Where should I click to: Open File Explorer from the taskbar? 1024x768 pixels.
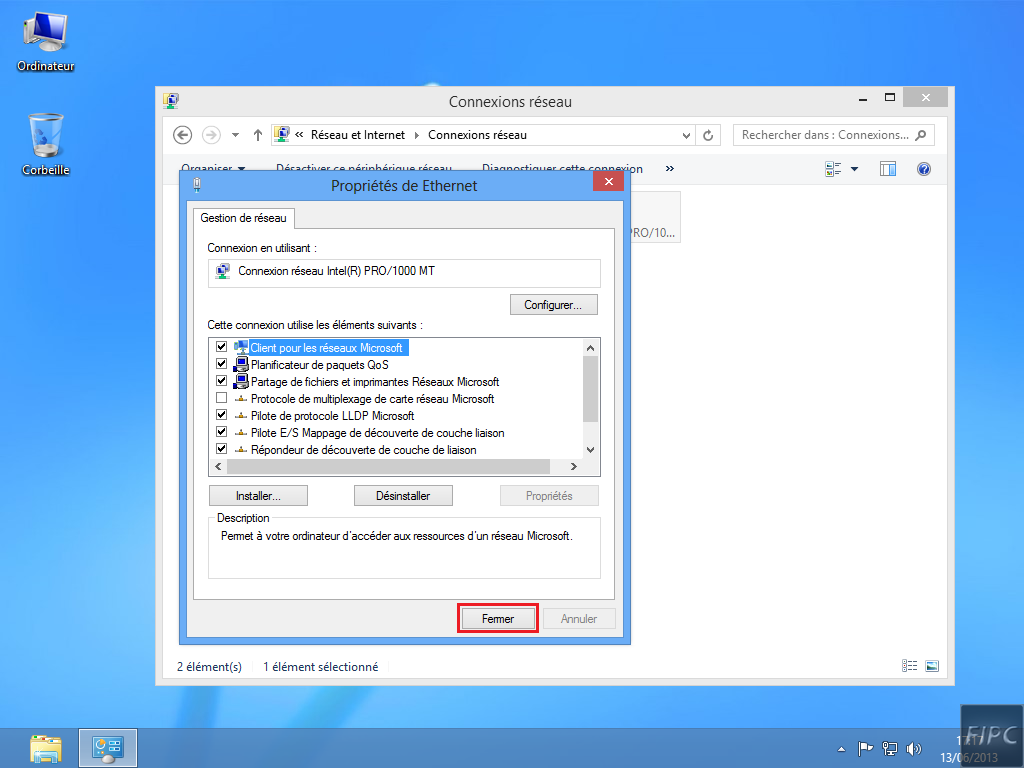[46, 748]
